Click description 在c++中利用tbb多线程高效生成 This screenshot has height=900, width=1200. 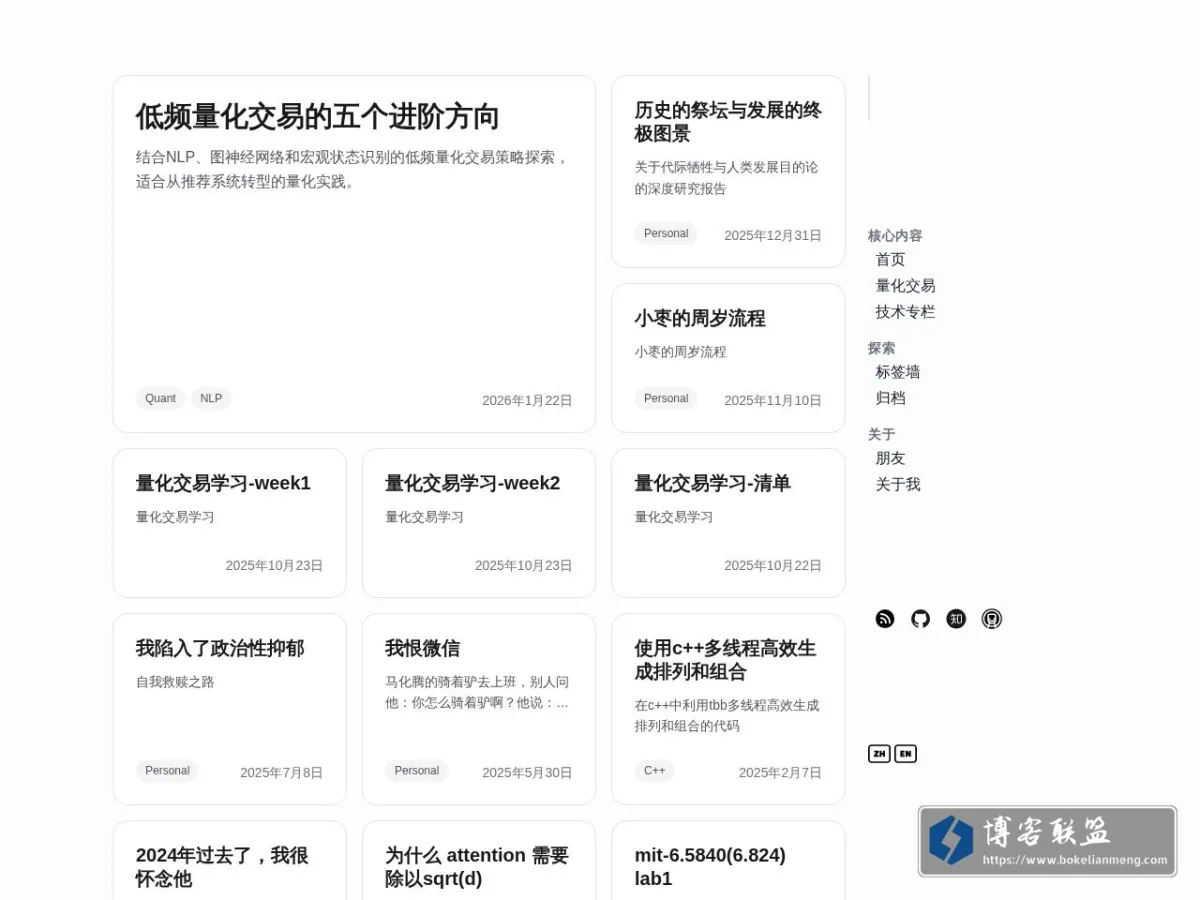point(727,715)
